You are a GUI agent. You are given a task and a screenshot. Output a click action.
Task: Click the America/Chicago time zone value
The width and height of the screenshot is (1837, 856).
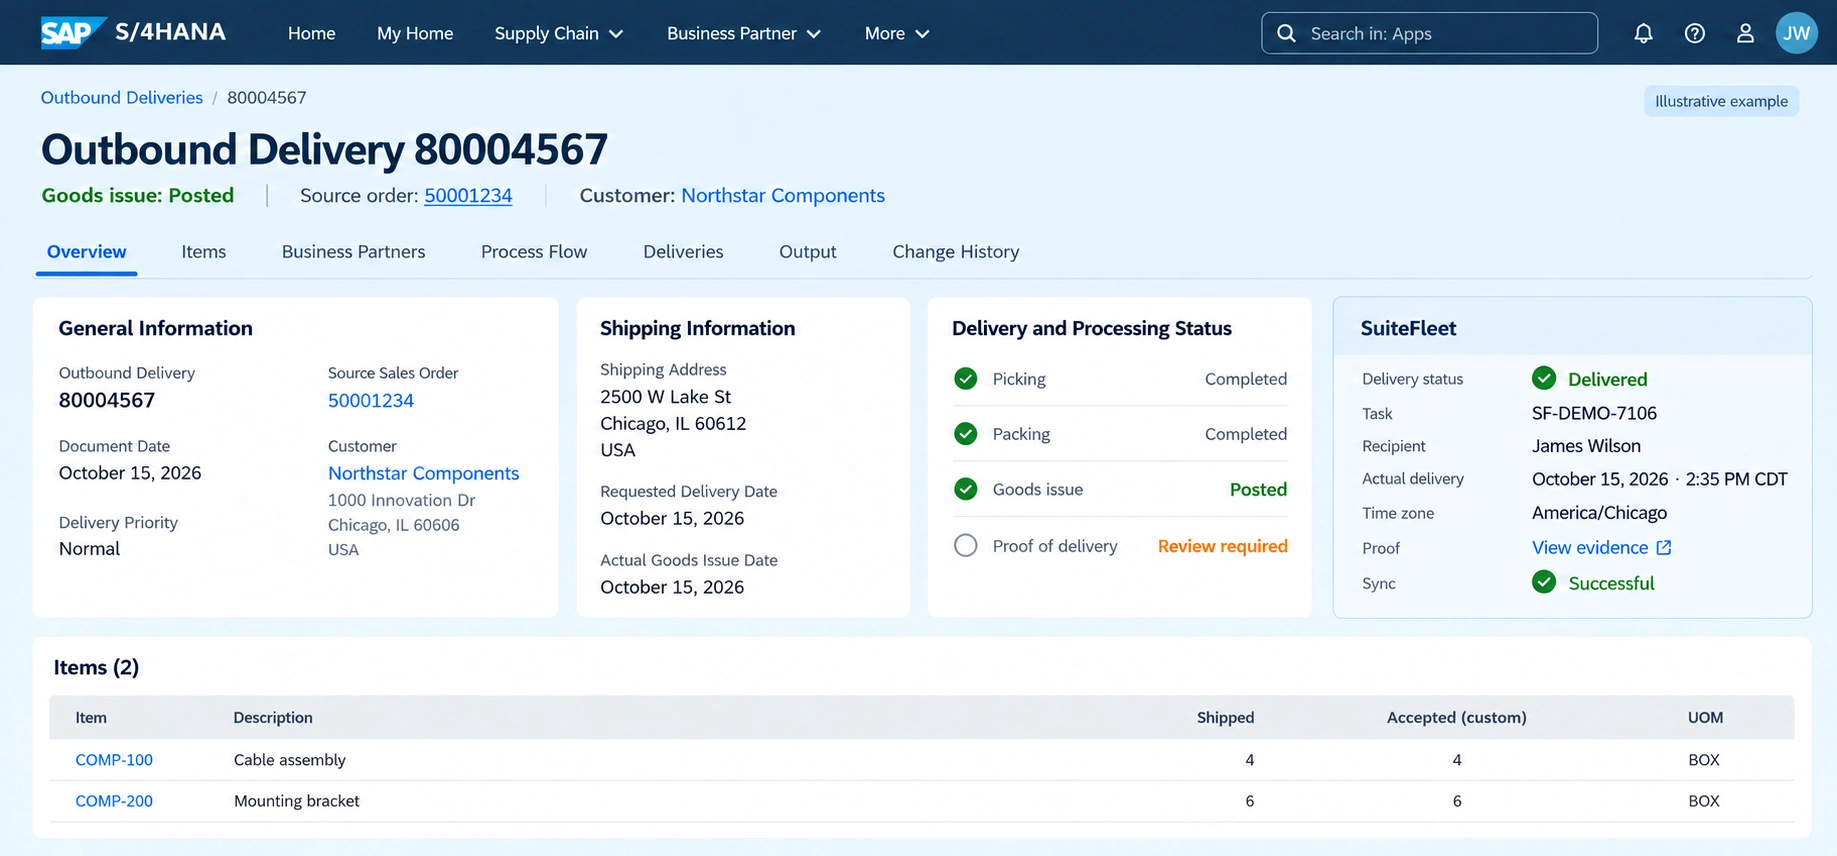pos(1599,513)
